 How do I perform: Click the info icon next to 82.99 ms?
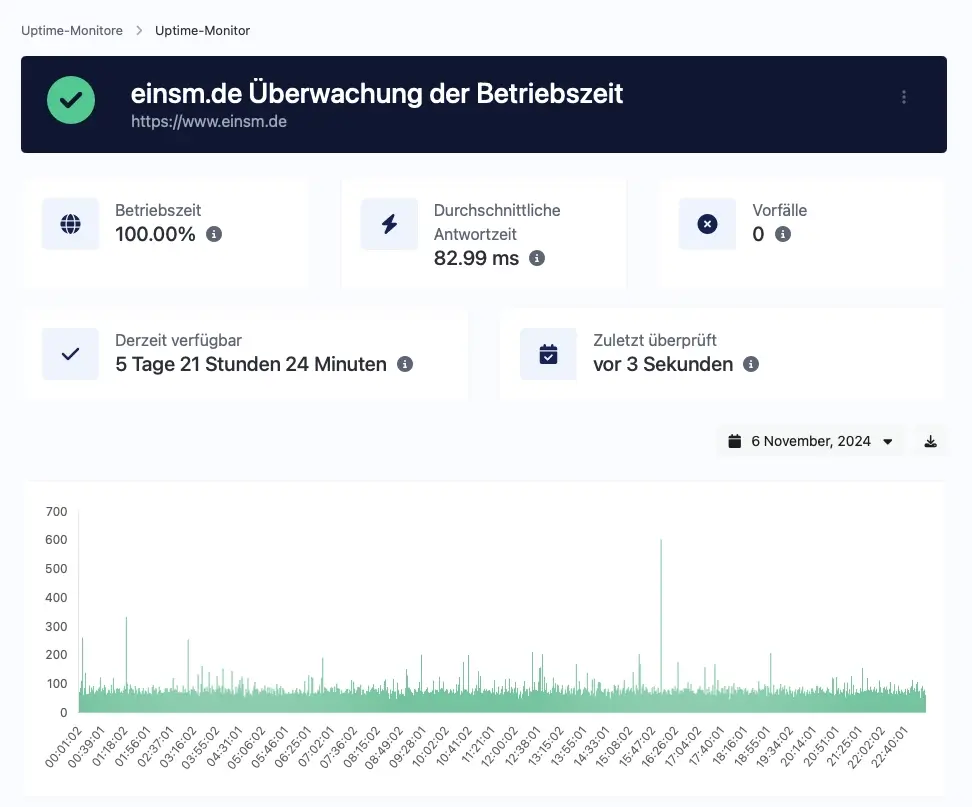pos(537,258)
